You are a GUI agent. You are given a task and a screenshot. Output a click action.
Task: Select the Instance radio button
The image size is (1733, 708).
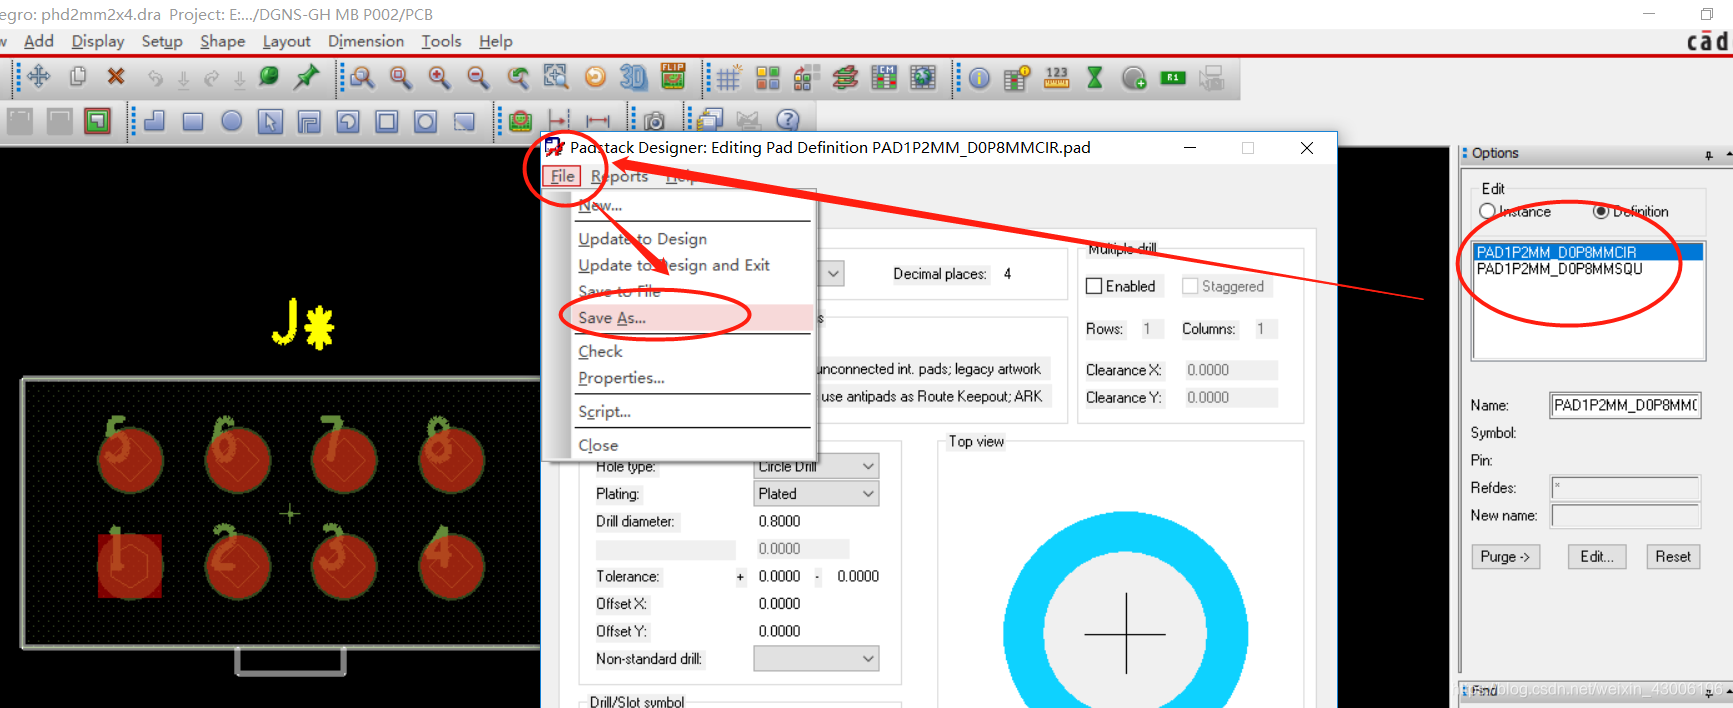pyautogui.click(x=1487, y=211)
